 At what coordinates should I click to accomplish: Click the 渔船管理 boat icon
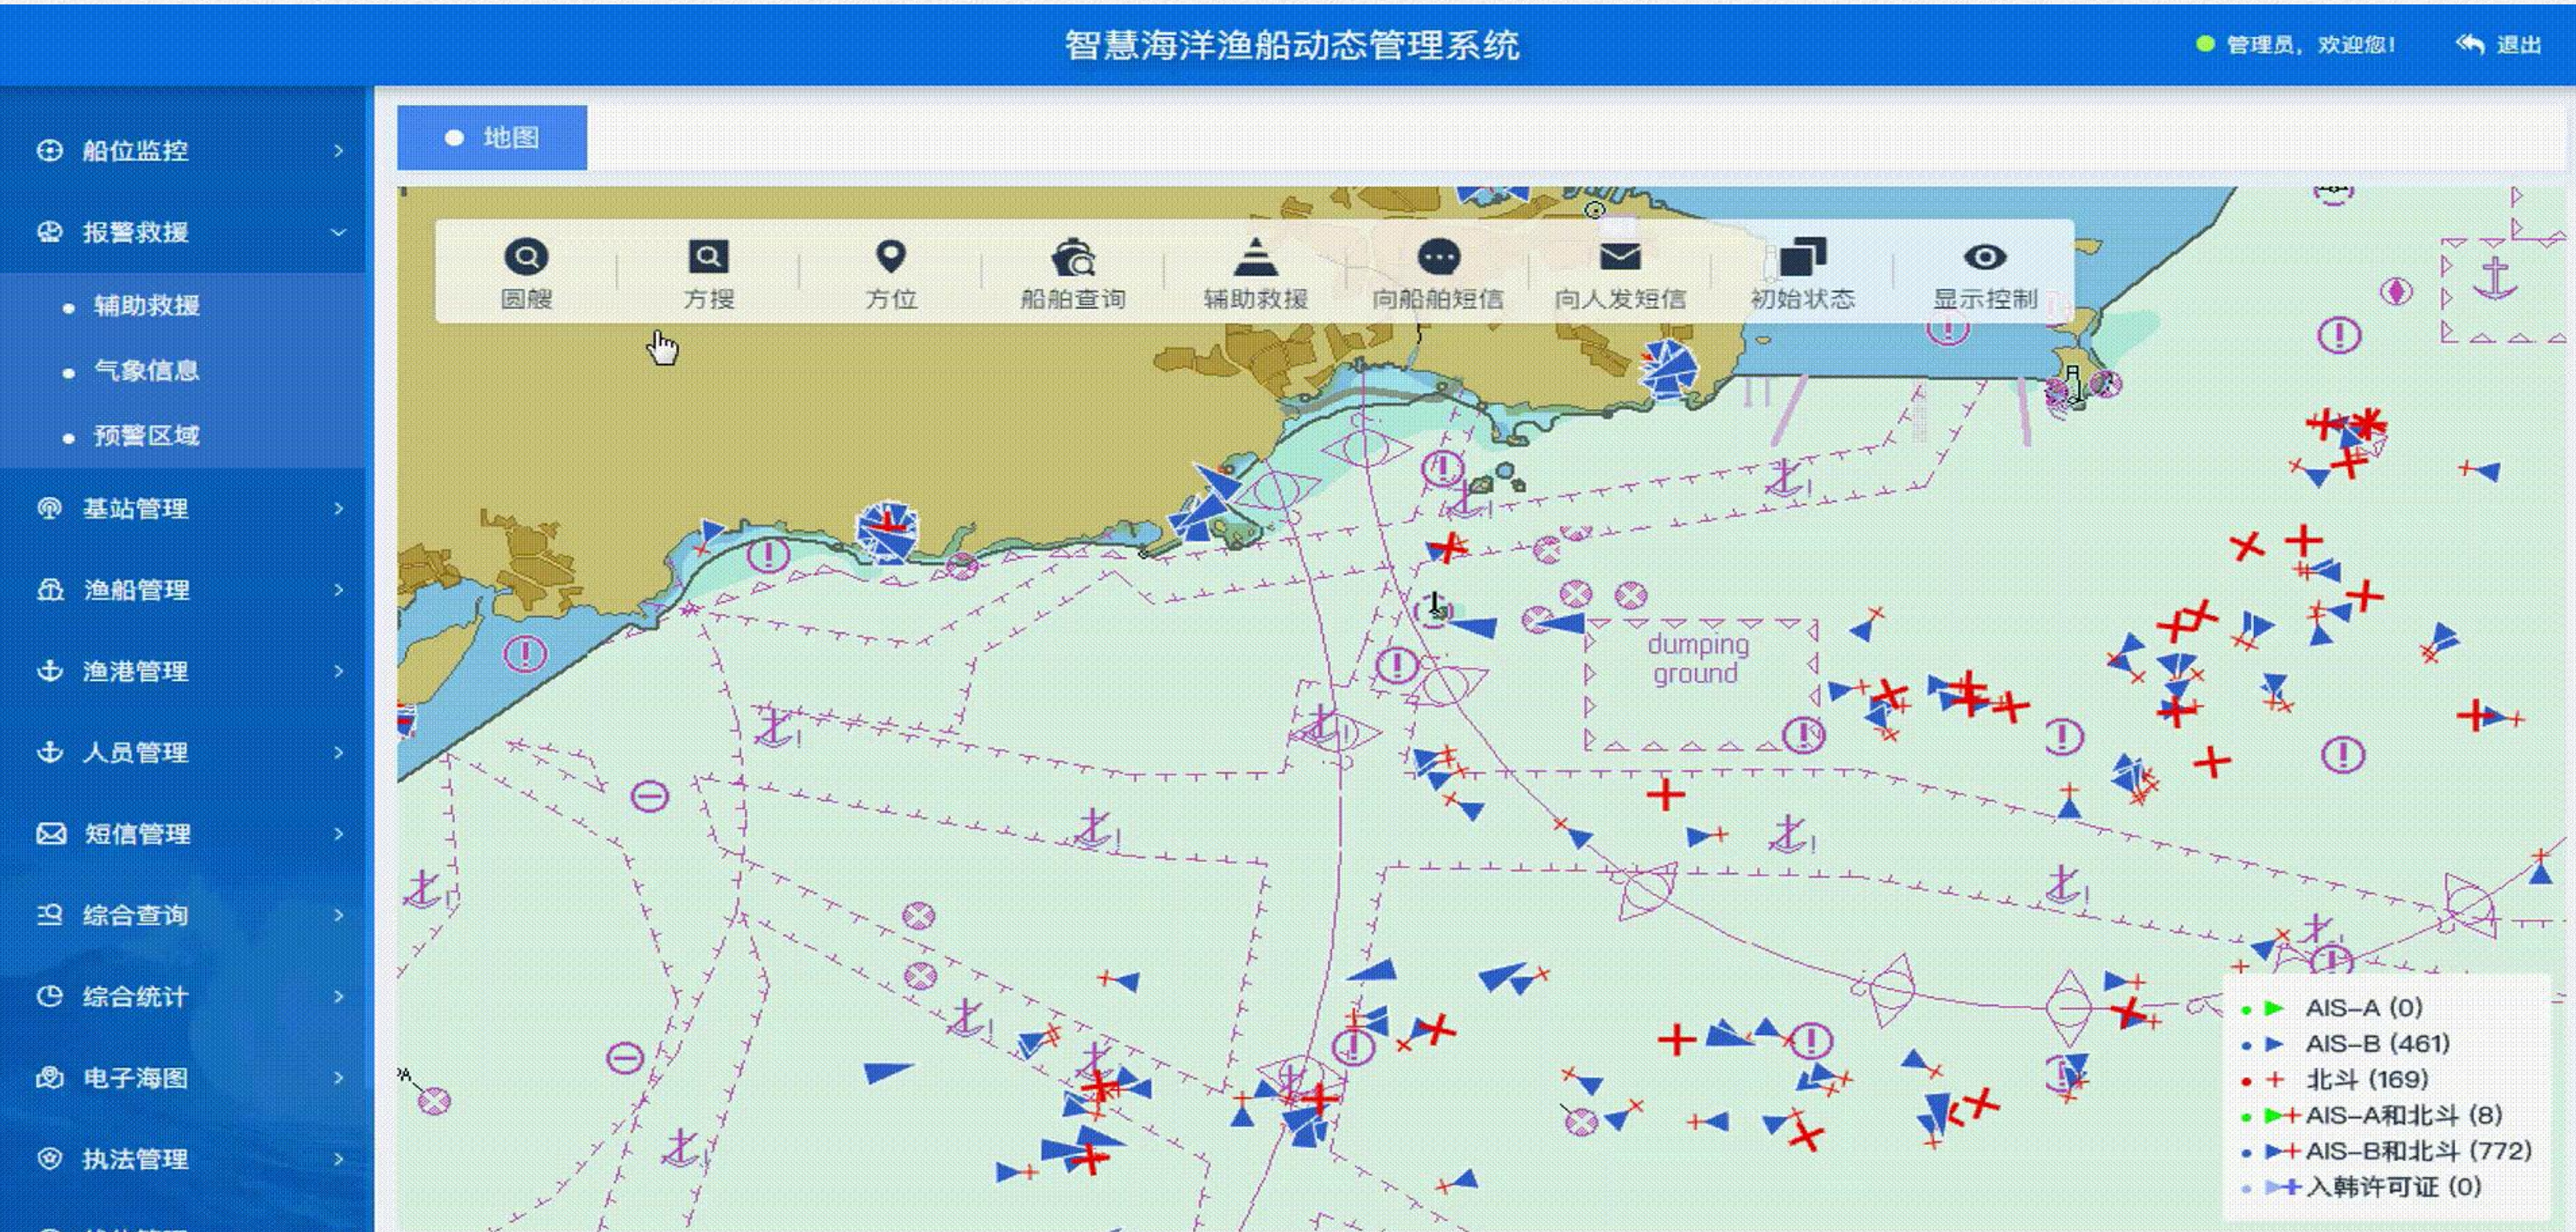[x=49, y=589]
